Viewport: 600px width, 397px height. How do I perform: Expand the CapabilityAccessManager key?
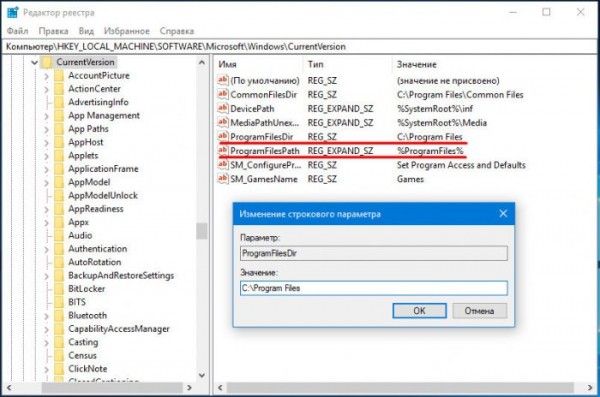[x=46, y=329]
